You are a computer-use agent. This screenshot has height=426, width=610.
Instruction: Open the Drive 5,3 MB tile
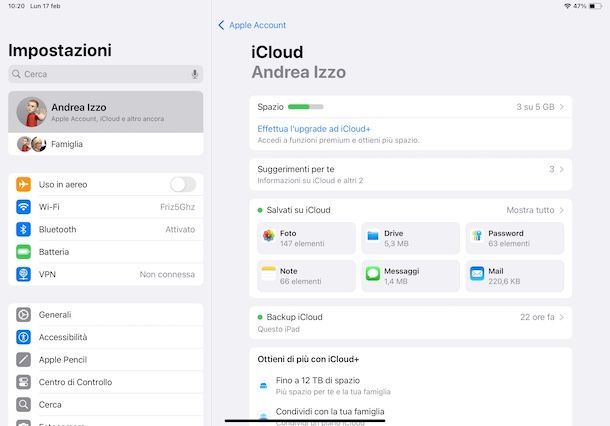410,238
